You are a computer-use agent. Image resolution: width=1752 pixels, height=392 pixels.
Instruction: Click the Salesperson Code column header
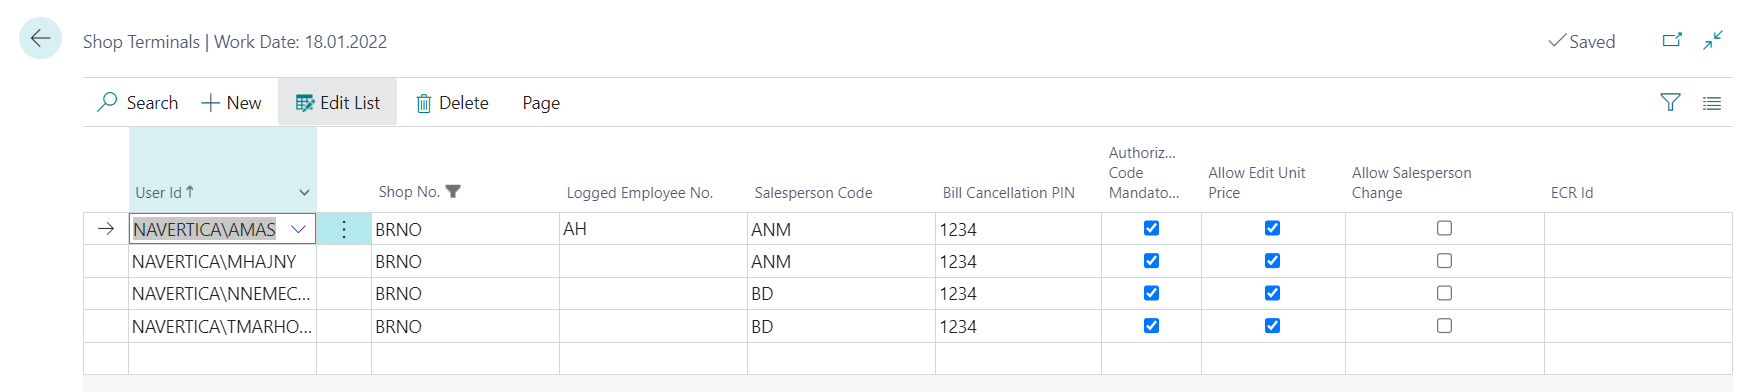tap(813, 193)
